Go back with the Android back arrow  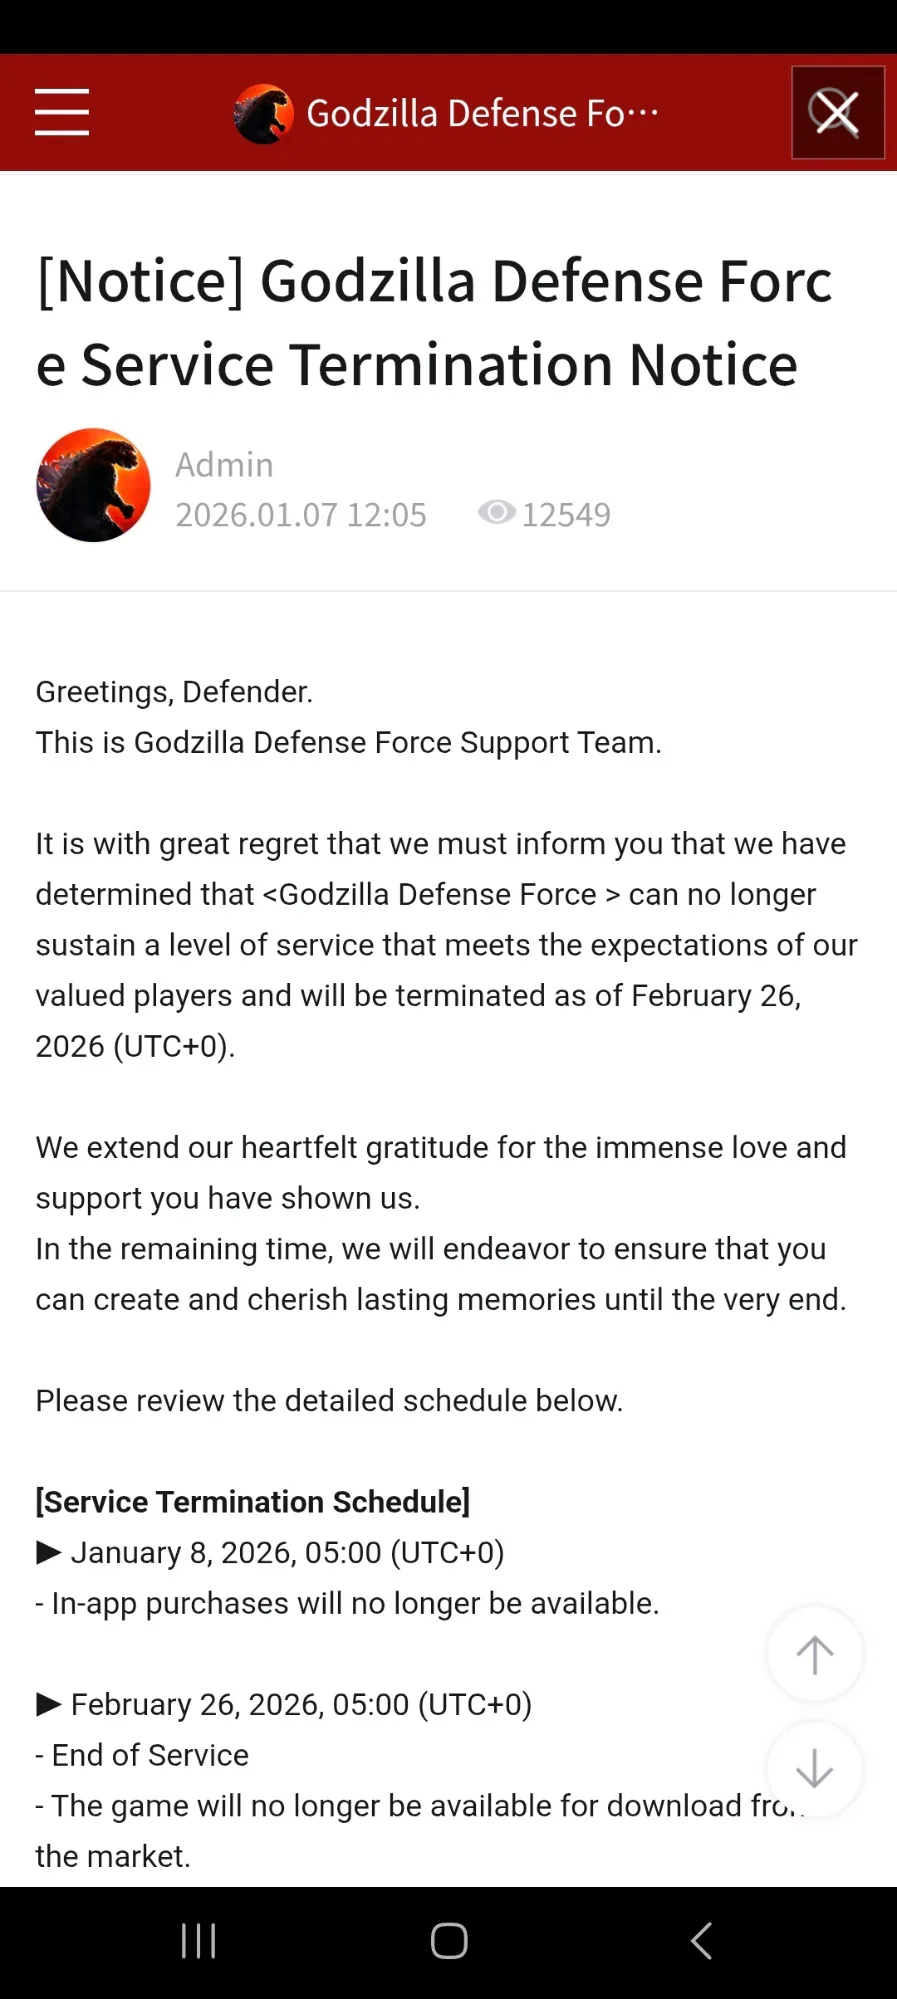(x=702, y=1941)
